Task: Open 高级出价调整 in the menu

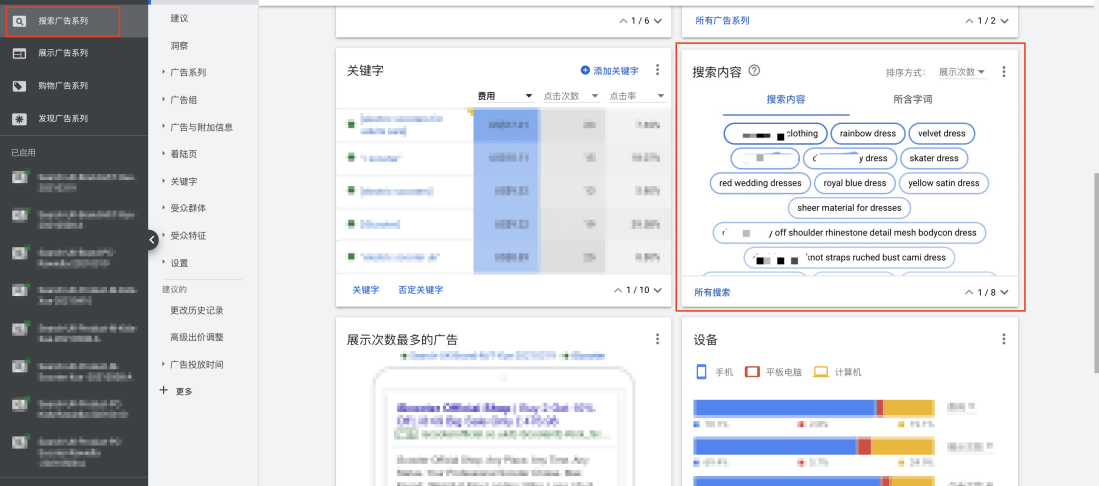Action: (x=197, y=337)
